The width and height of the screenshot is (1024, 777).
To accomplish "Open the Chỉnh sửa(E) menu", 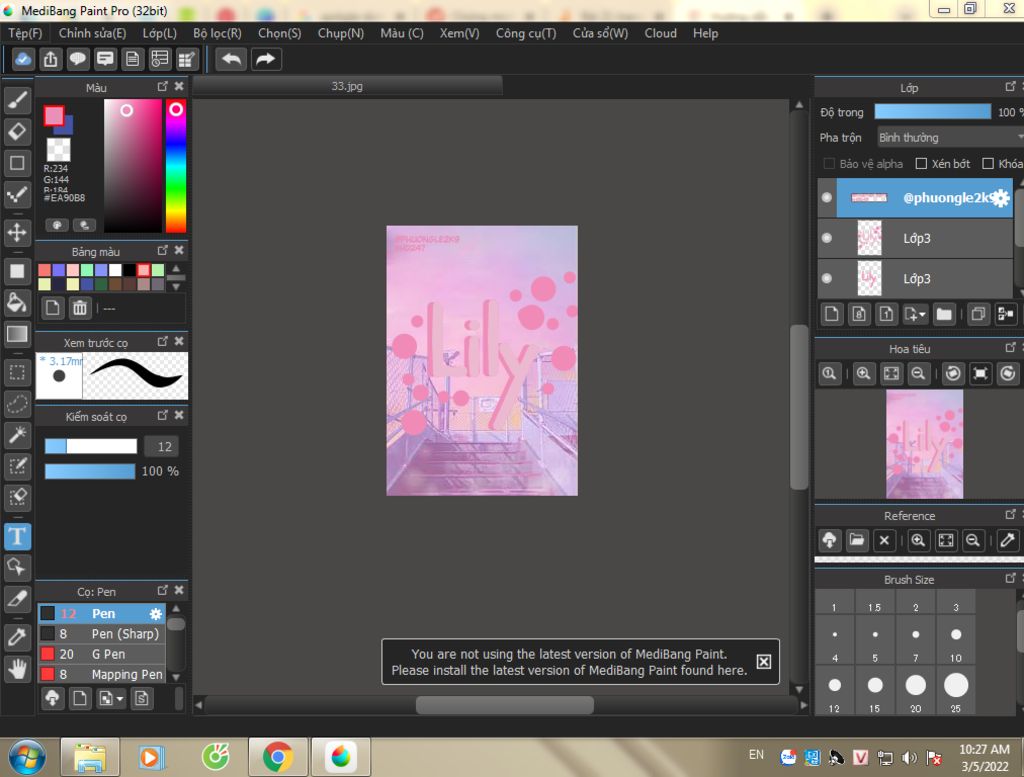I will coord(93,33).
